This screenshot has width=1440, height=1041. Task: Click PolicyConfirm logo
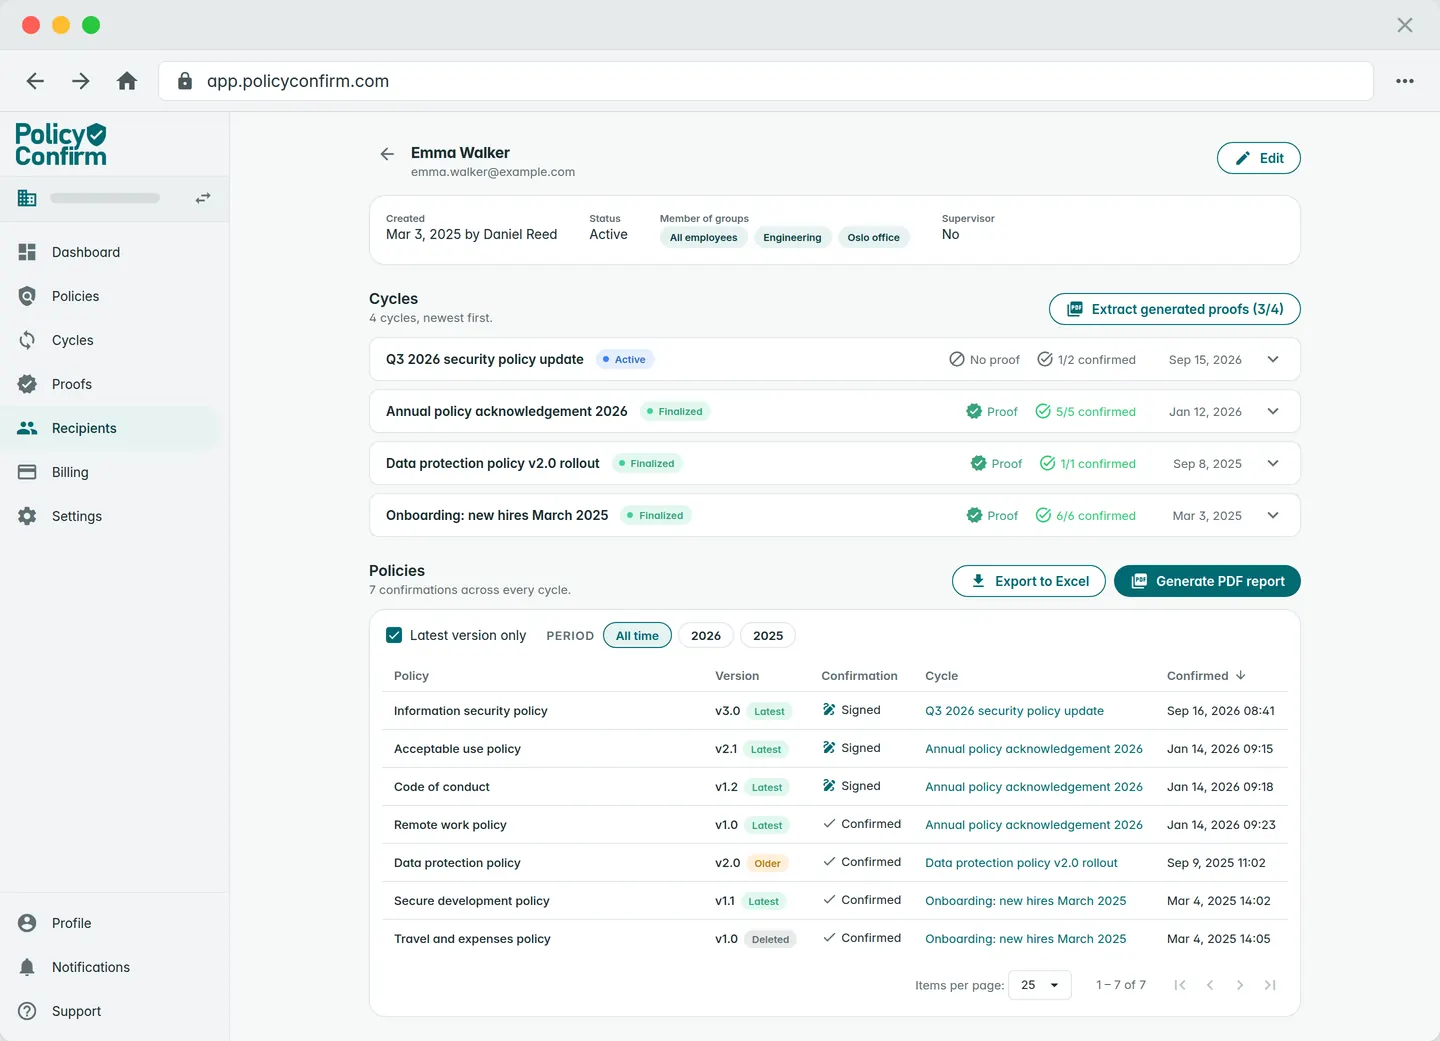(61, 144)
